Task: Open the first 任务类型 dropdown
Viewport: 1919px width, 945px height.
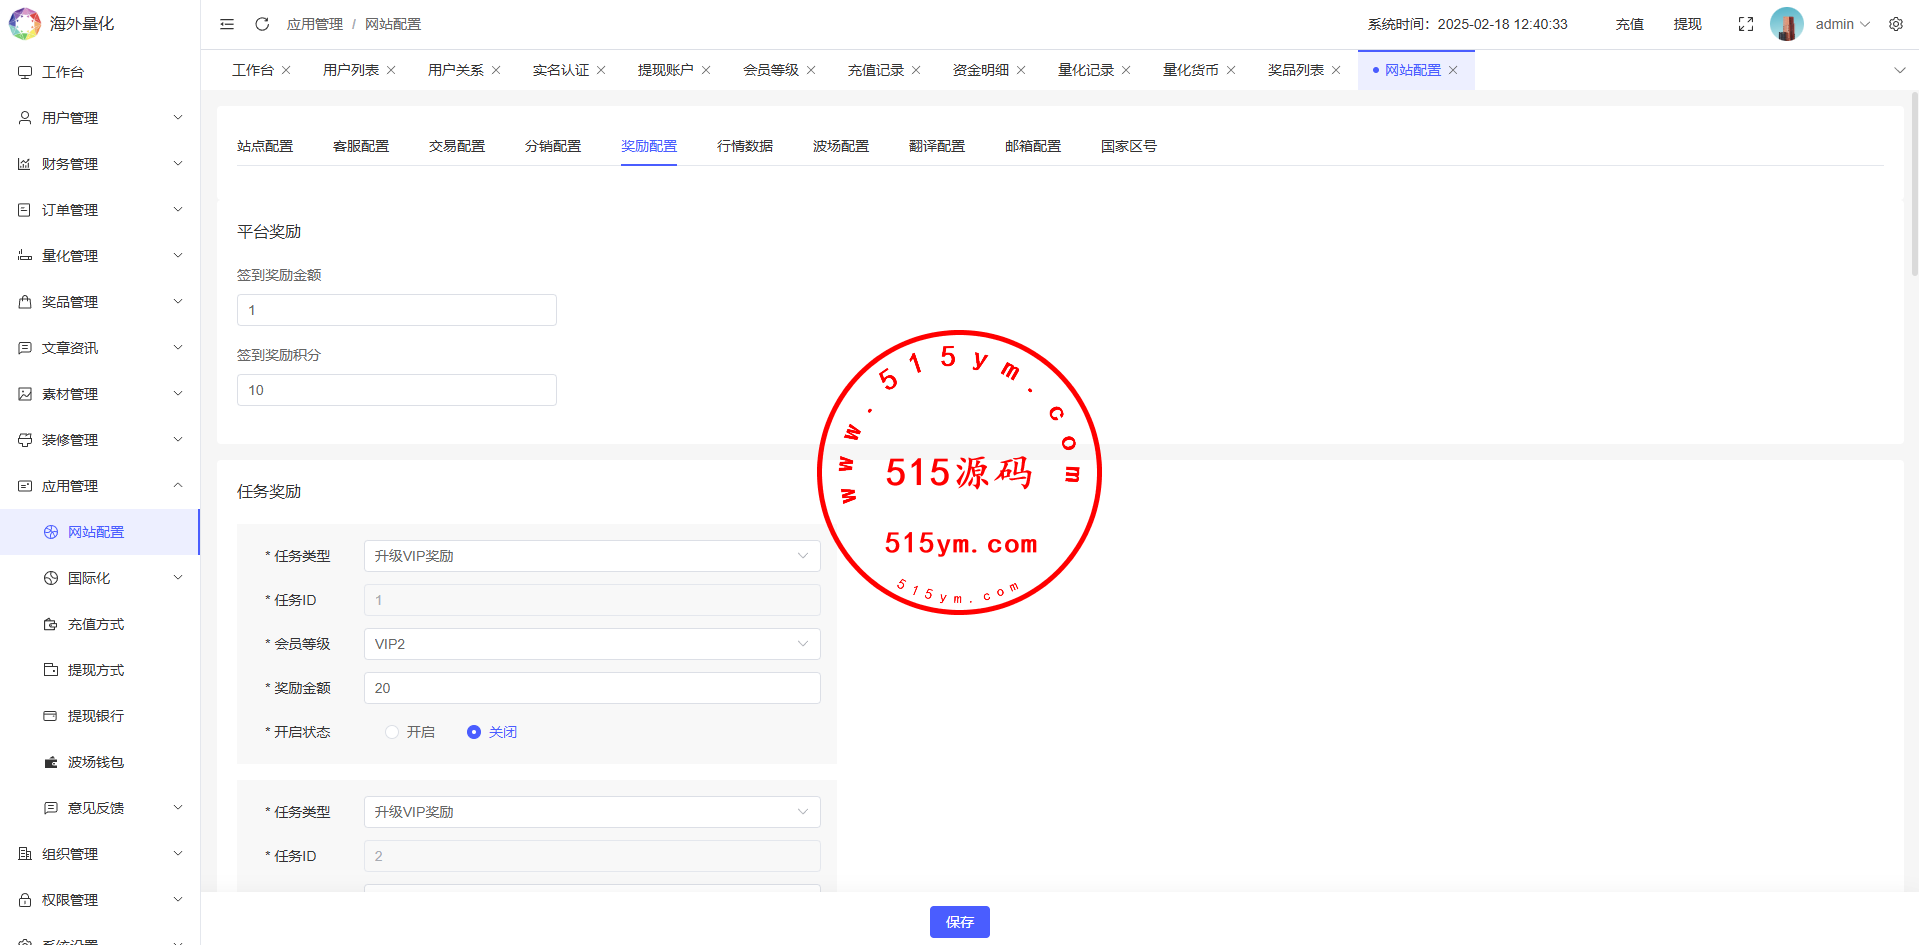Action: point(591,556)
